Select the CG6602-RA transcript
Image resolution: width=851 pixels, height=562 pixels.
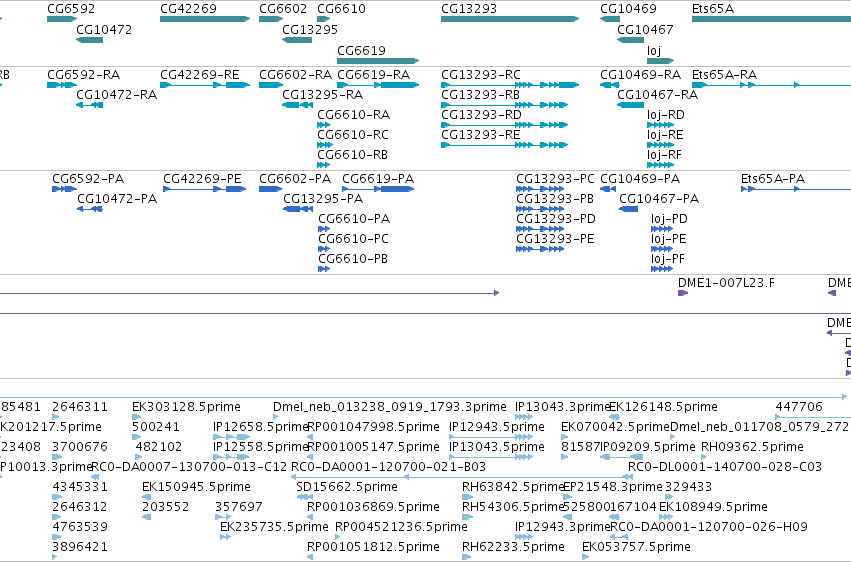271,85
